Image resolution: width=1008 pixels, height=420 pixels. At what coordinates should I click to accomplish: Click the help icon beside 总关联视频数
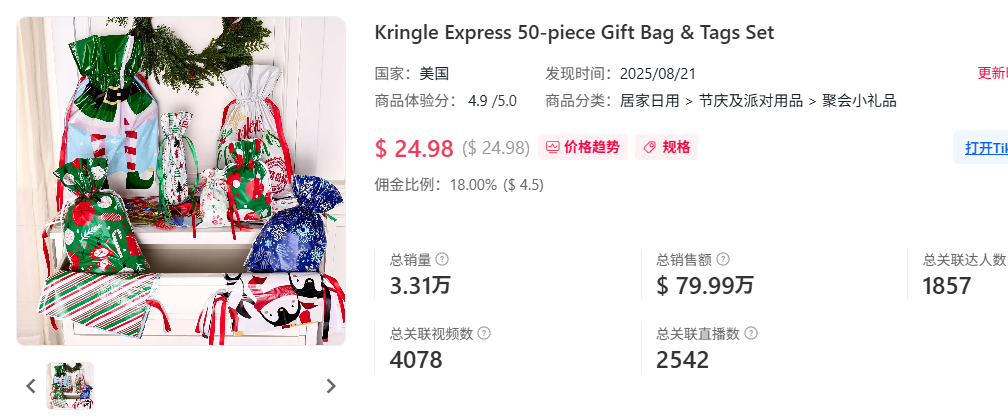[484, 333]
